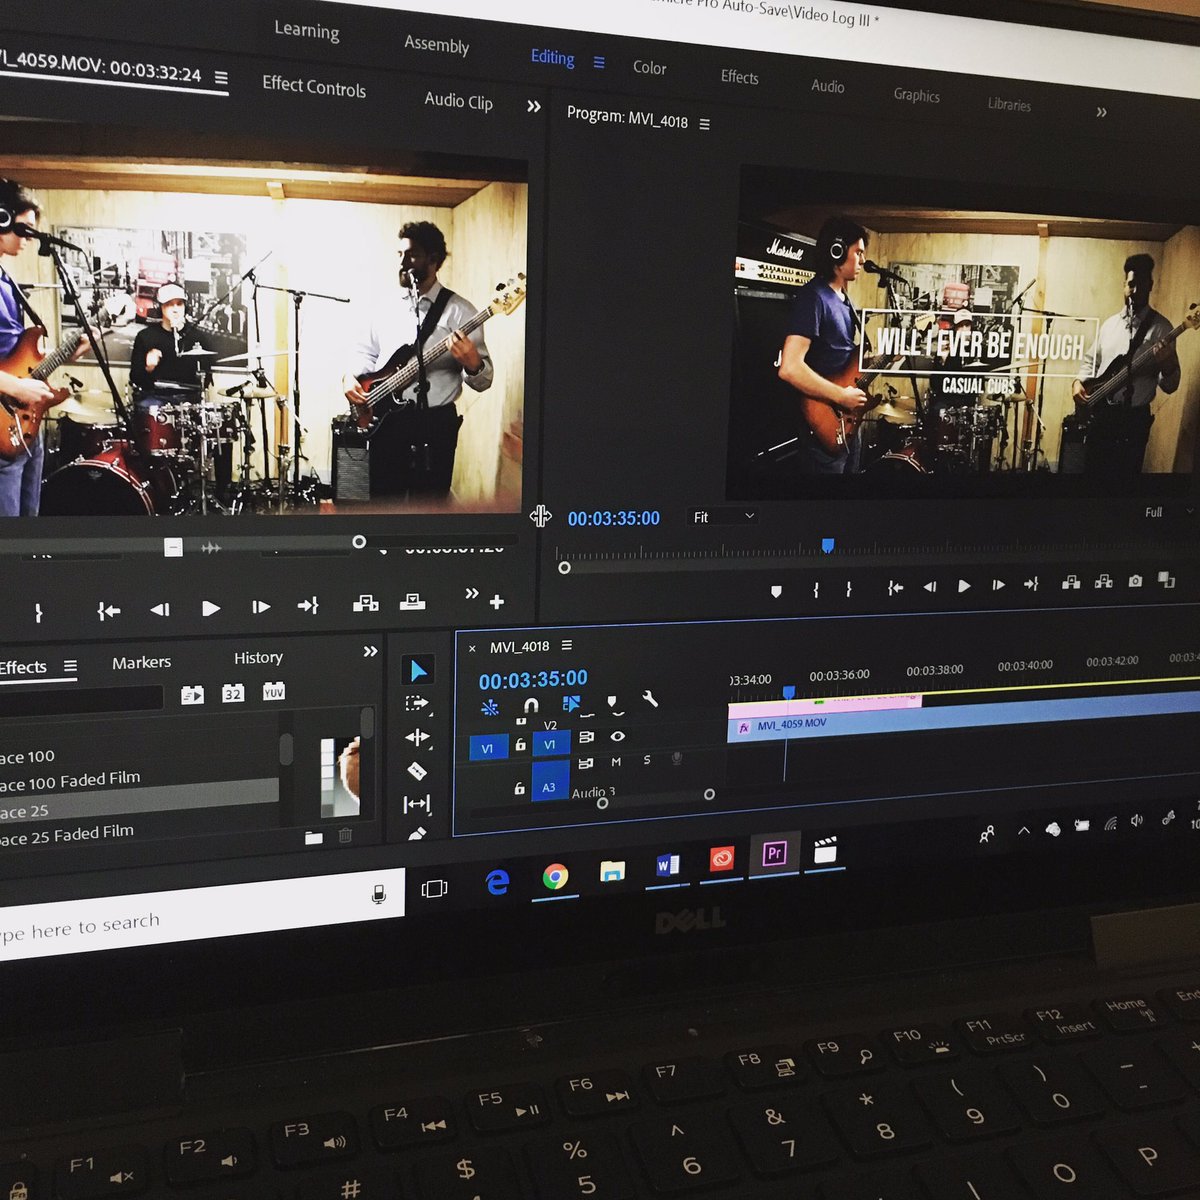Image resolution: width=1200 pixels, height=1200 pixels.
Task: Mark Out point in Source monitor
Action: tap(38, 612)
